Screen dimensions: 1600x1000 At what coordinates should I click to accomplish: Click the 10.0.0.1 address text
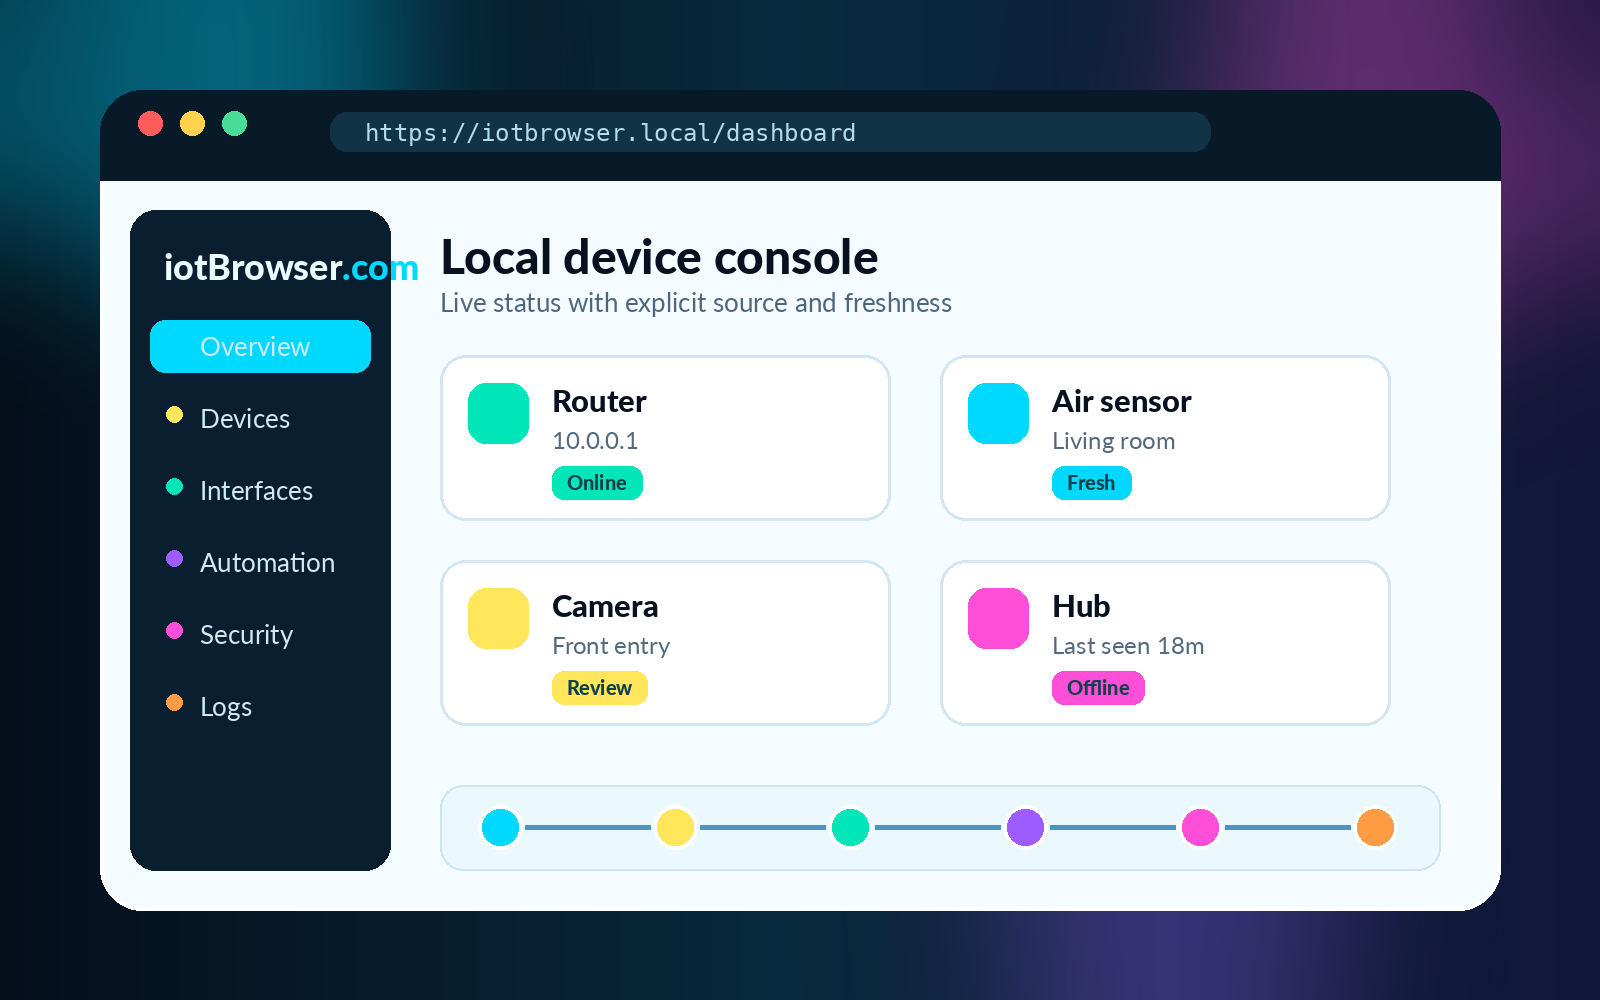click(x=595, y=441)
